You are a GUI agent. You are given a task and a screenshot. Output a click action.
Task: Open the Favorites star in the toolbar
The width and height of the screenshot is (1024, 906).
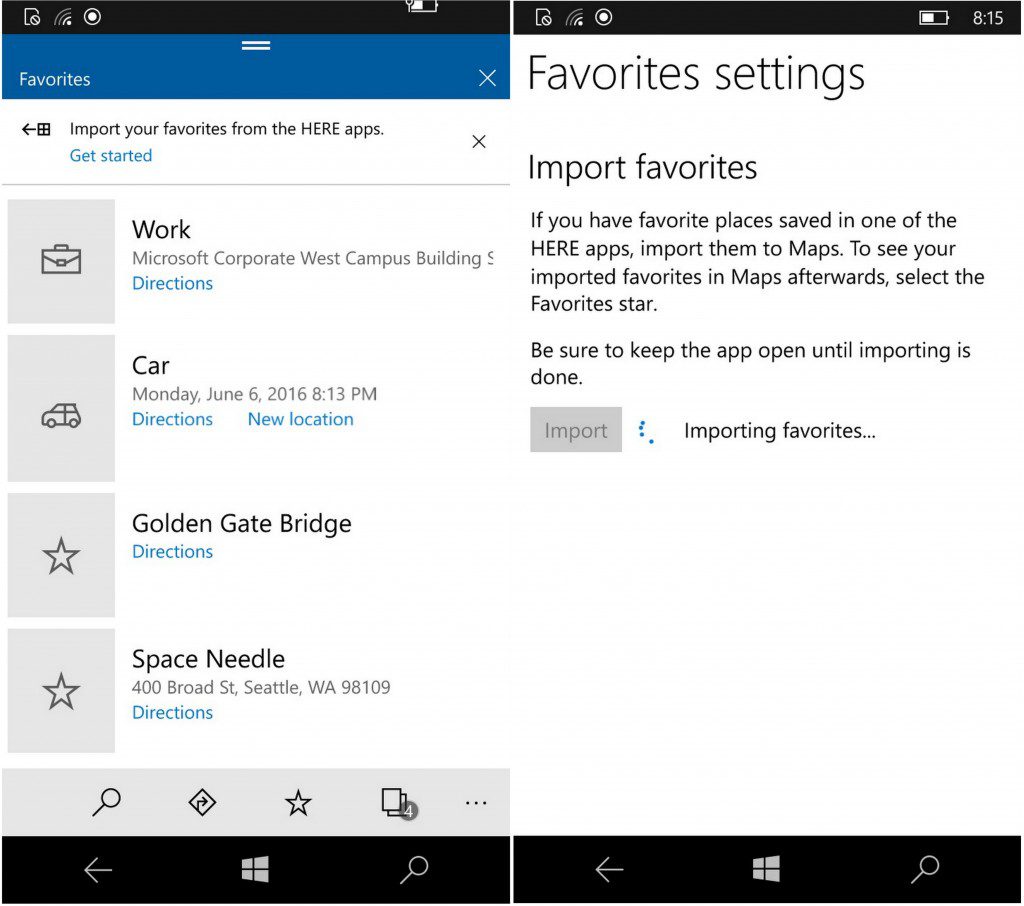point(297,801)
